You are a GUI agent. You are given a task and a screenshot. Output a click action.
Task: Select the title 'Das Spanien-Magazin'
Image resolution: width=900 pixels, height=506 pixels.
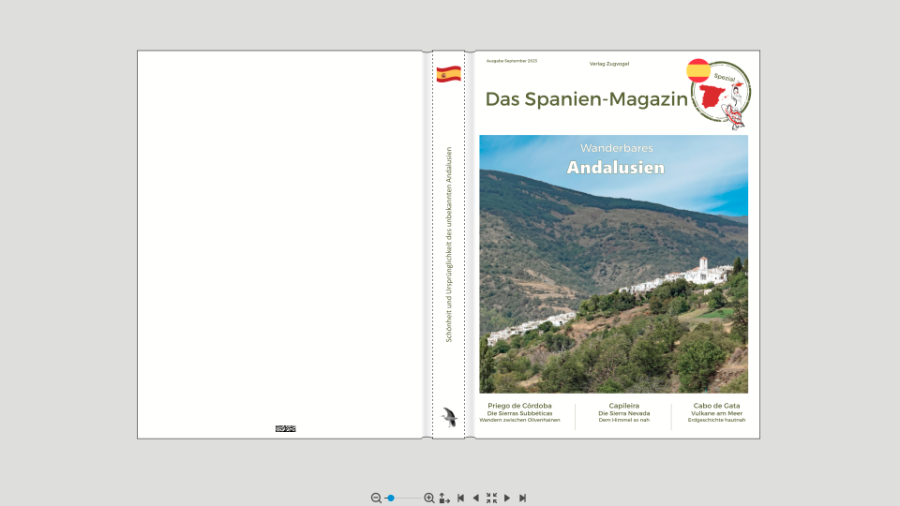pos(586,99)
